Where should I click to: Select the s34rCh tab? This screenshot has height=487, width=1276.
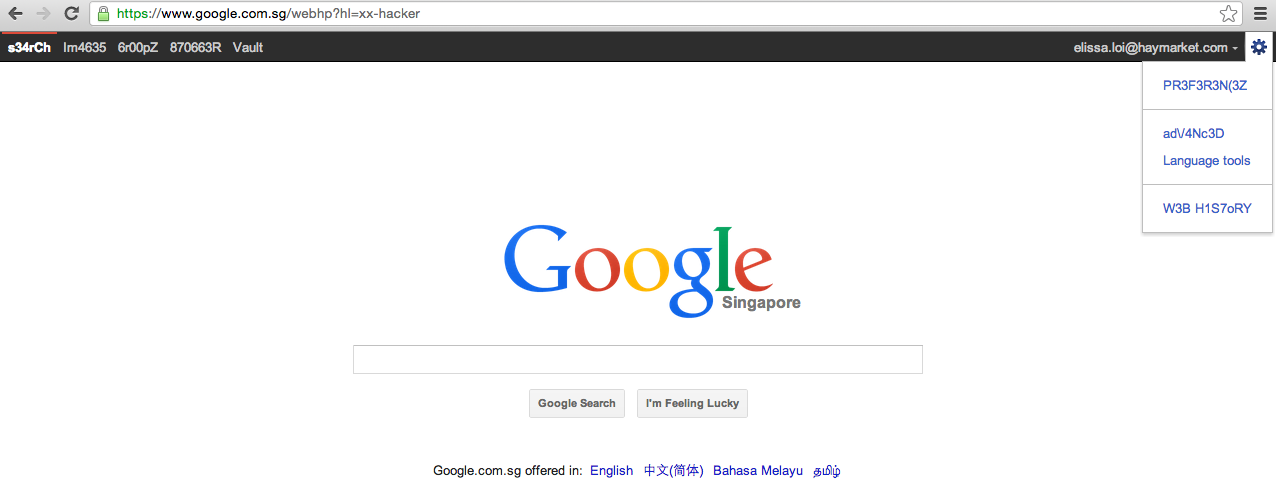pos(29,47)
